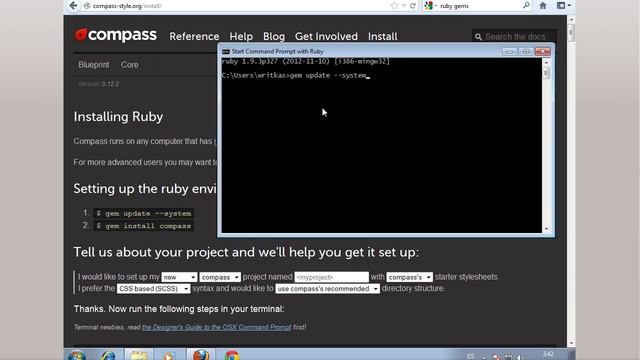The width and height of the screenshot is (640, 360).
Task: Switch to the Blueprint tab
Action: click(x=93, y=64)
